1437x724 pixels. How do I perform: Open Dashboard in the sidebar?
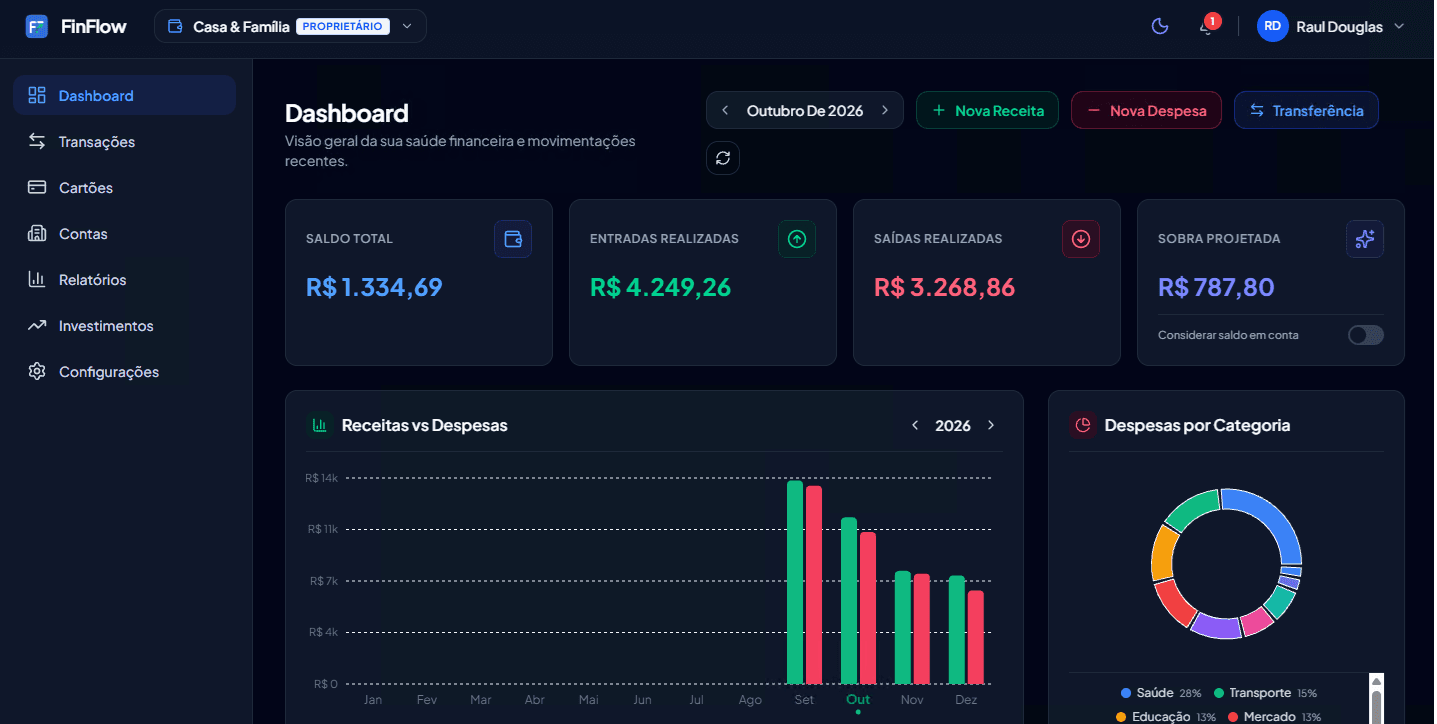click(124, 95)
